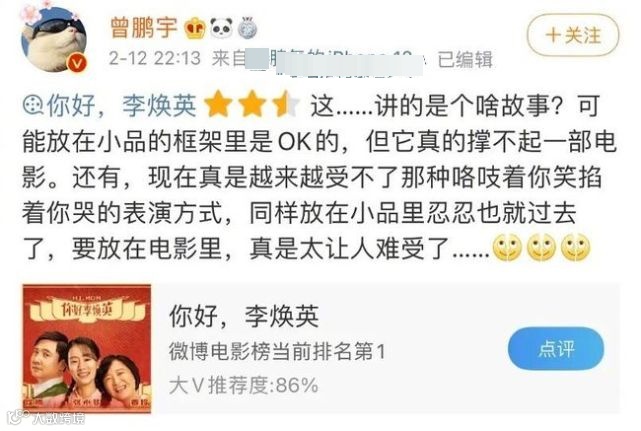Tap the gold crown membership badge

tap(195, 29)
